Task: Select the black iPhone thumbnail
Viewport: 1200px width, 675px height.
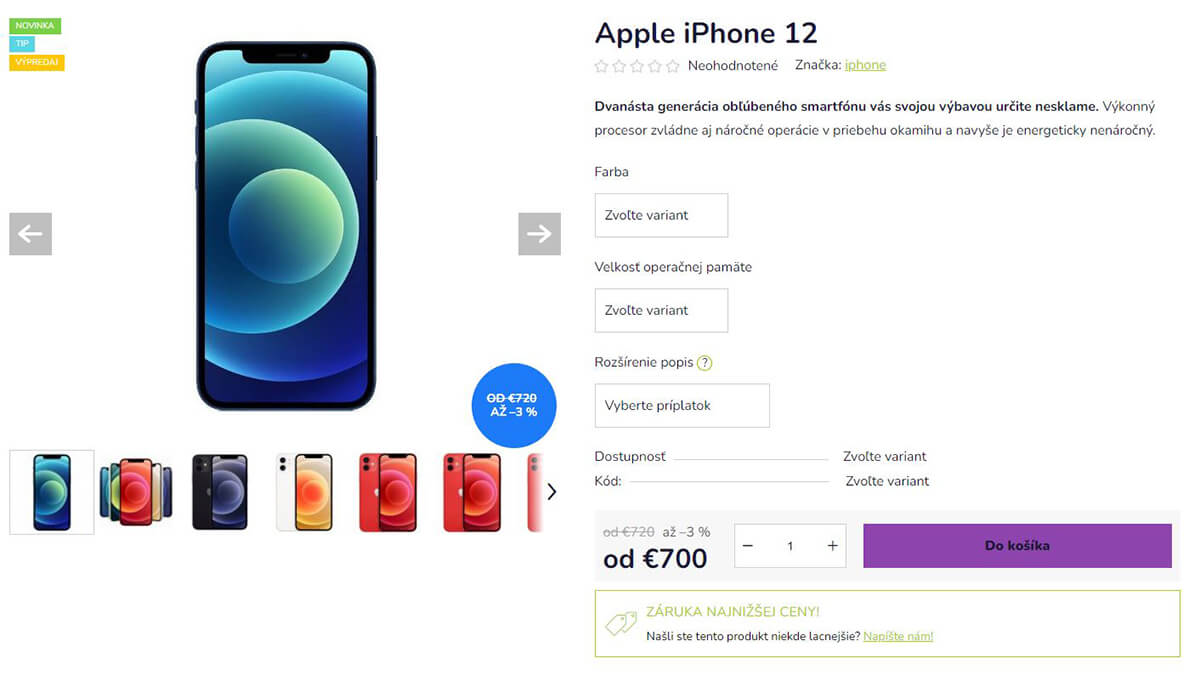Action: tap(220, 492)
